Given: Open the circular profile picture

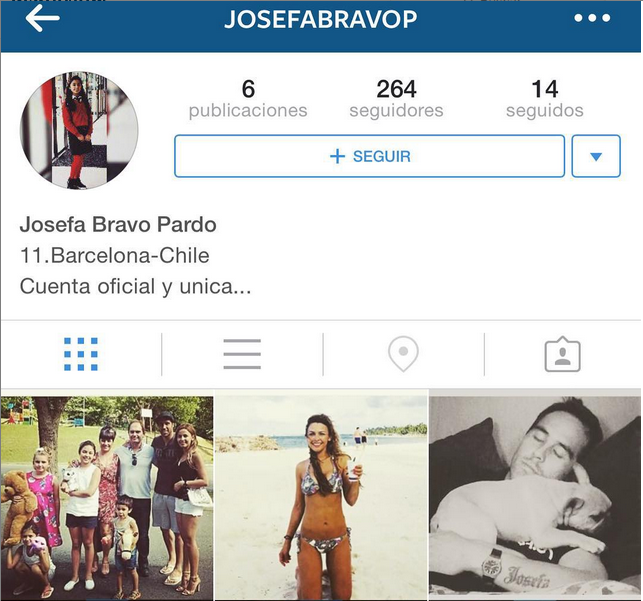Looking at the screenshot, I should [x=79, y=130].
